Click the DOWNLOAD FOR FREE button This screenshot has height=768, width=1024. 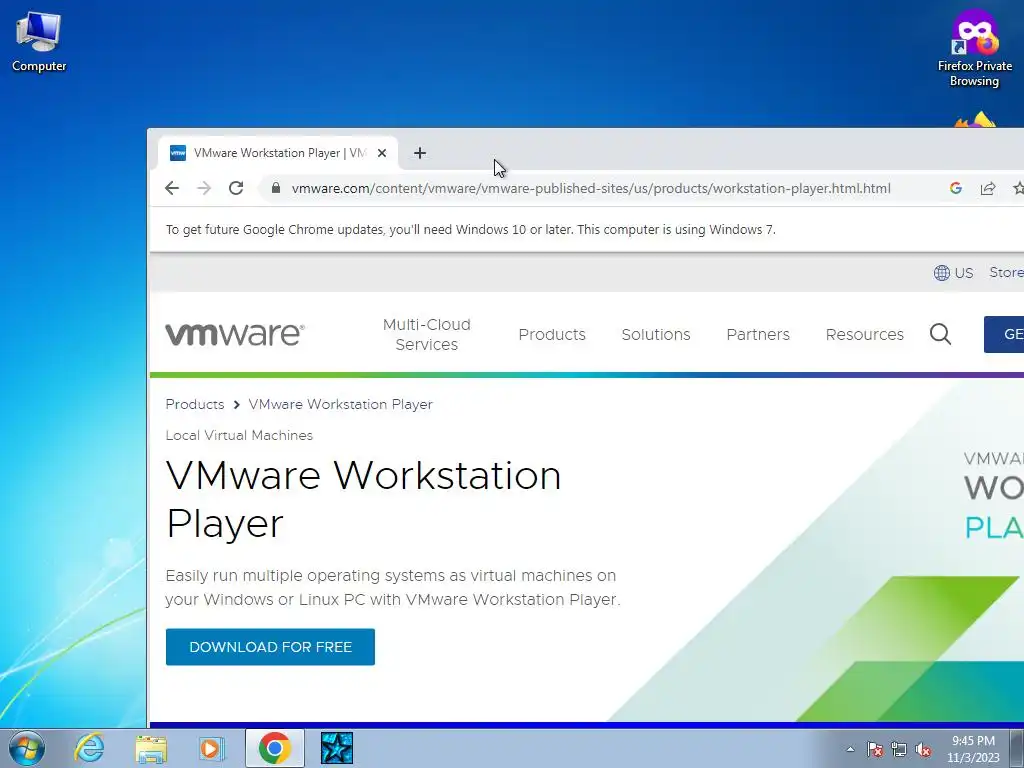[x=270, y=647]
